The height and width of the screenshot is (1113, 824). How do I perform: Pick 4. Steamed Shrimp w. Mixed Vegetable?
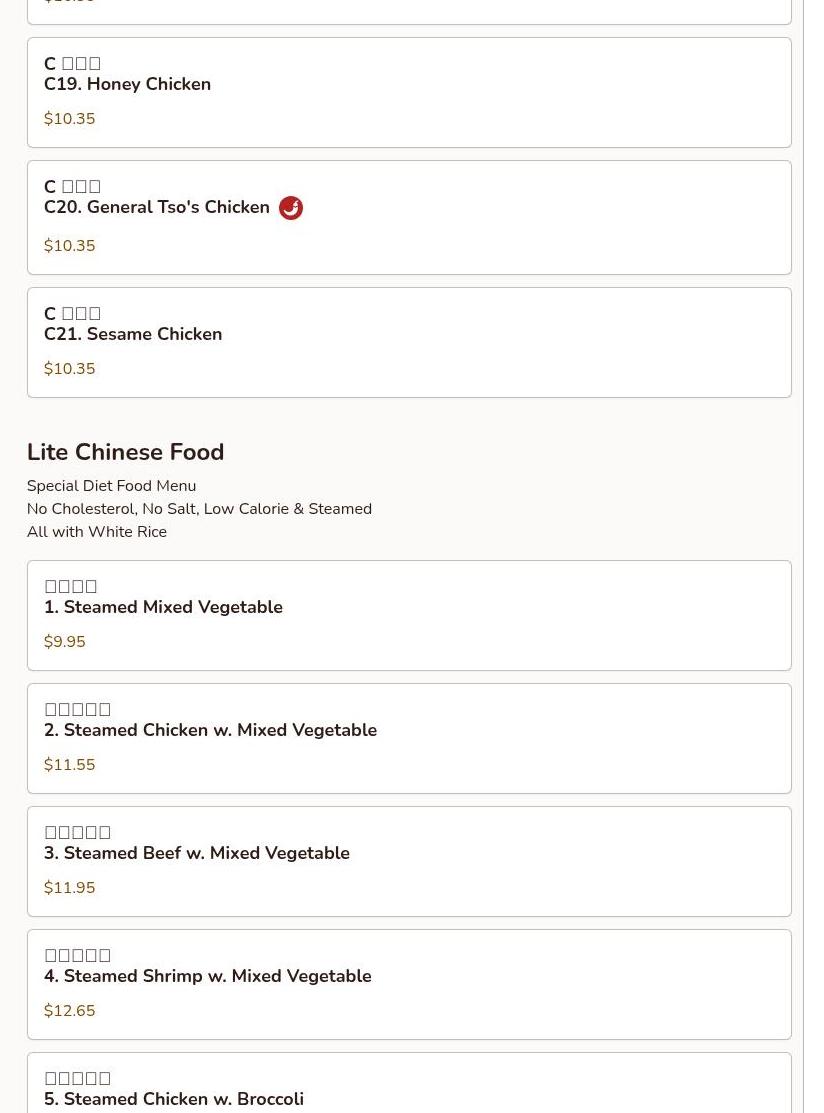207,977
